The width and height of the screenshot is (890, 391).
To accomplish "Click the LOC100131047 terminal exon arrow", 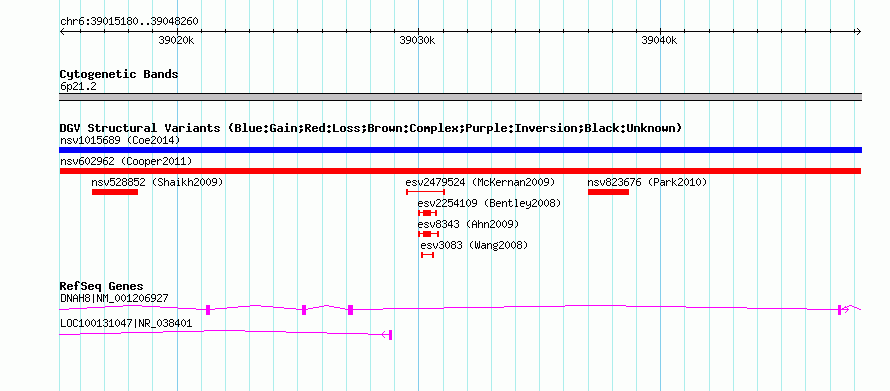I will pyautogui.click(x=388, y=335).
